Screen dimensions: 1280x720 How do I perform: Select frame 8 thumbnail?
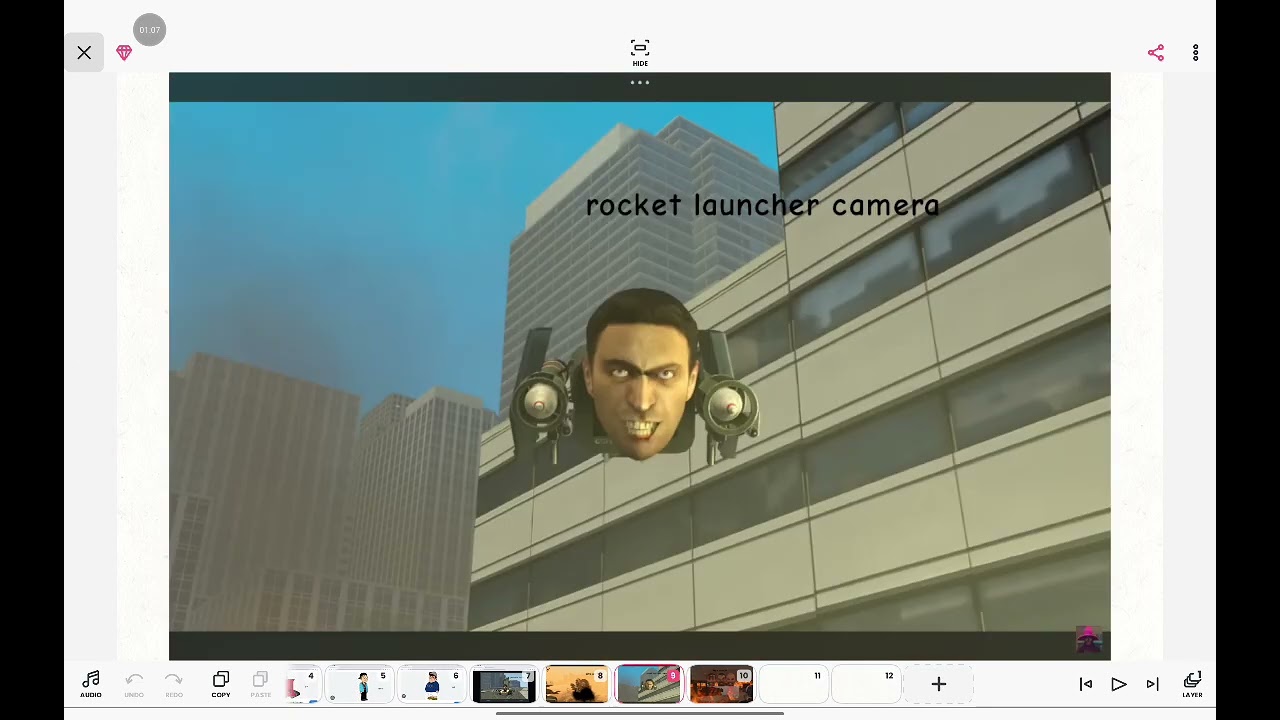tap(577, 685)
